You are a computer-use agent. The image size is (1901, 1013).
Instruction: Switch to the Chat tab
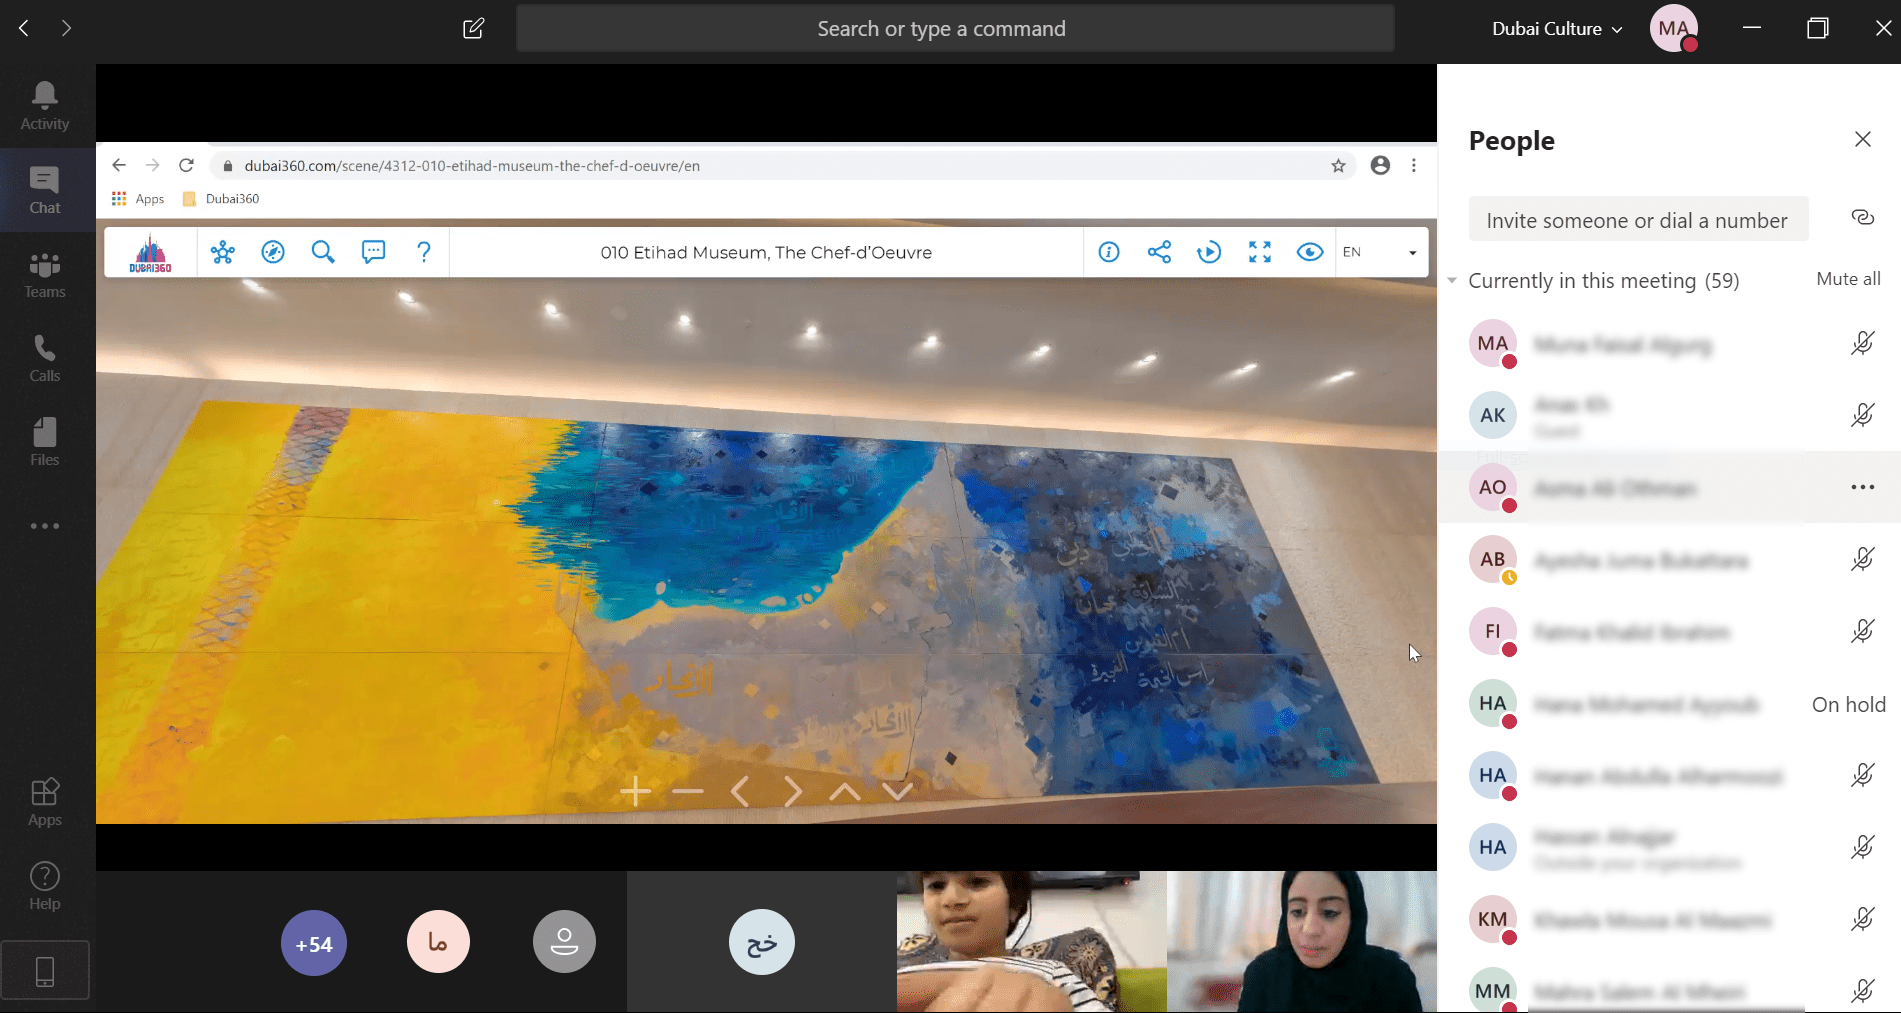(x=45, y=190)
